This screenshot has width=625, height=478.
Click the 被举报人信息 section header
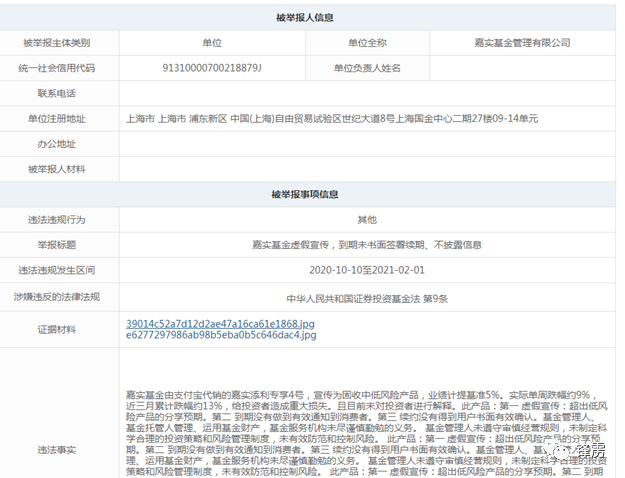[305, 18]
